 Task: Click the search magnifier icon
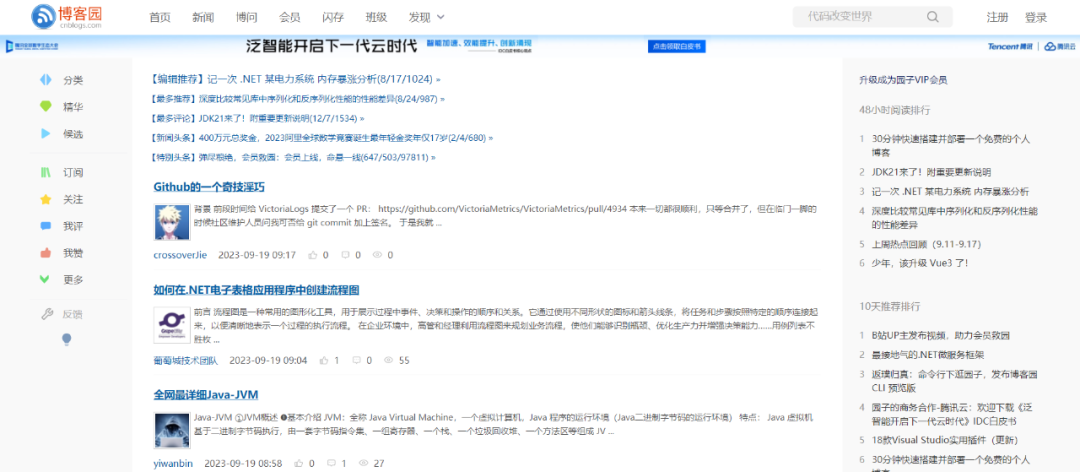pyautogui.click(x=933, y=17)
